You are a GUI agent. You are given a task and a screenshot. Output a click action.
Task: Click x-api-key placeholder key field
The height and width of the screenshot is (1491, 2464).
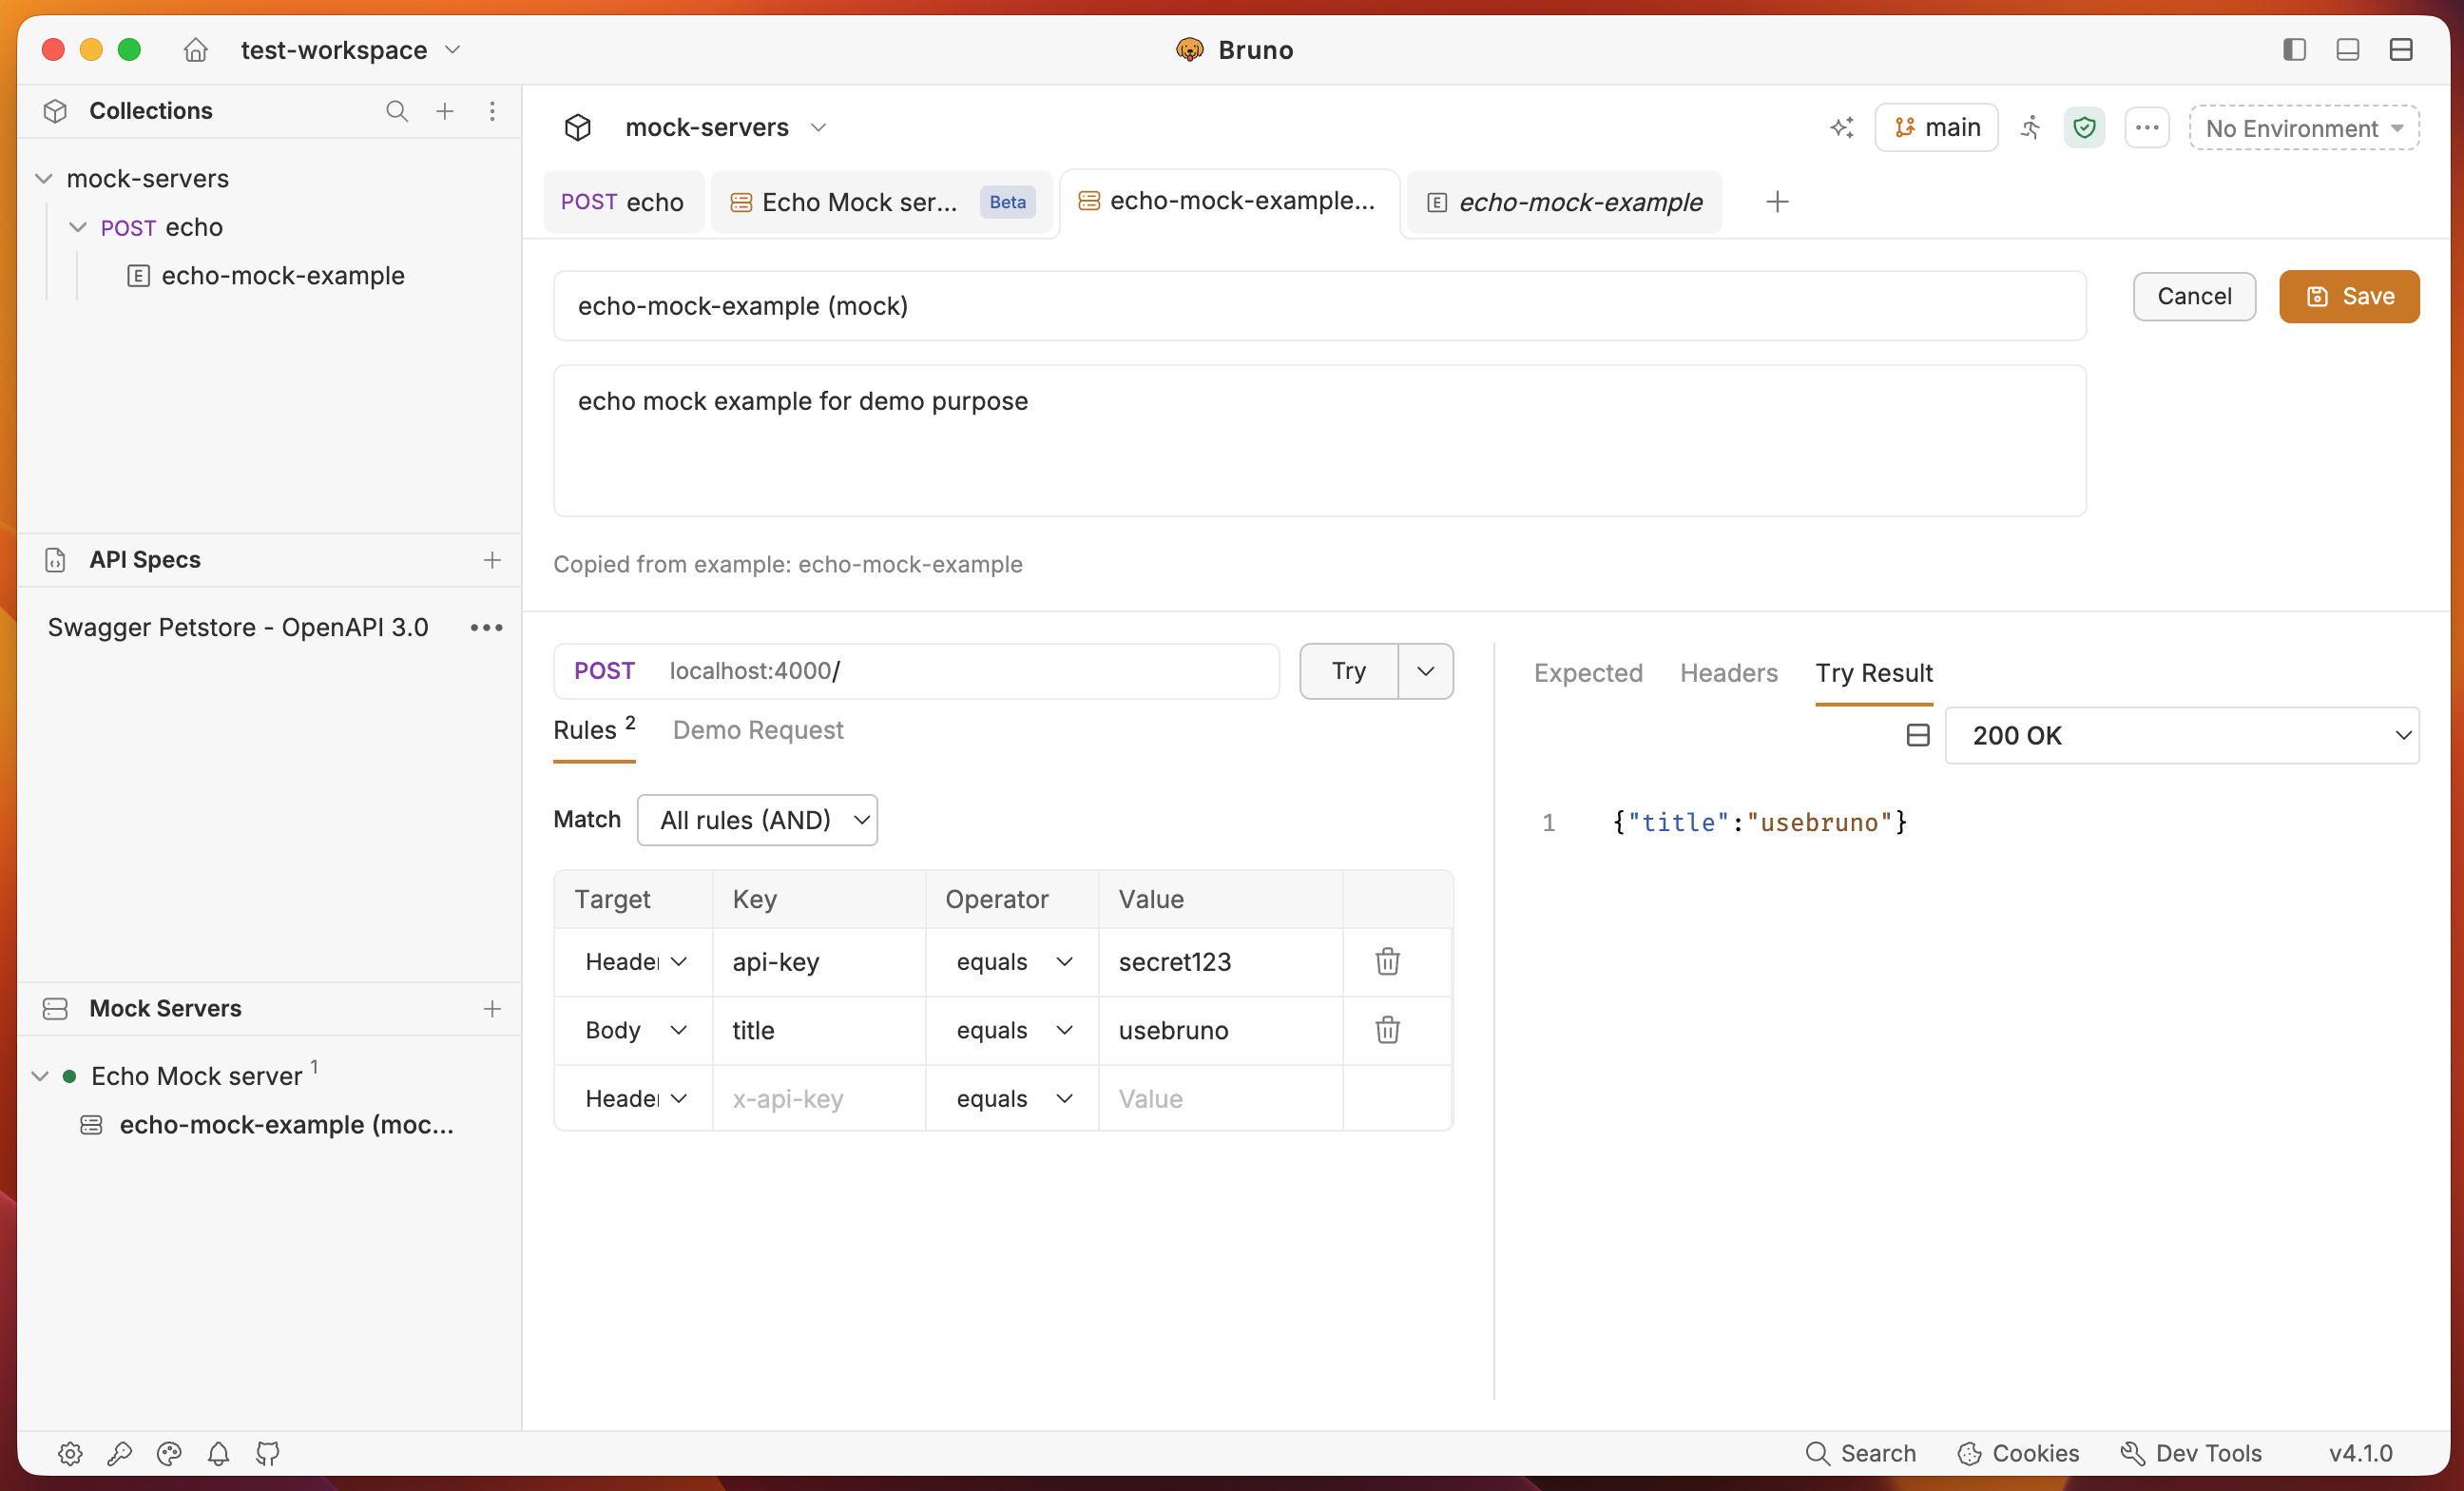pyautogui.click(x=819, y=1099)
